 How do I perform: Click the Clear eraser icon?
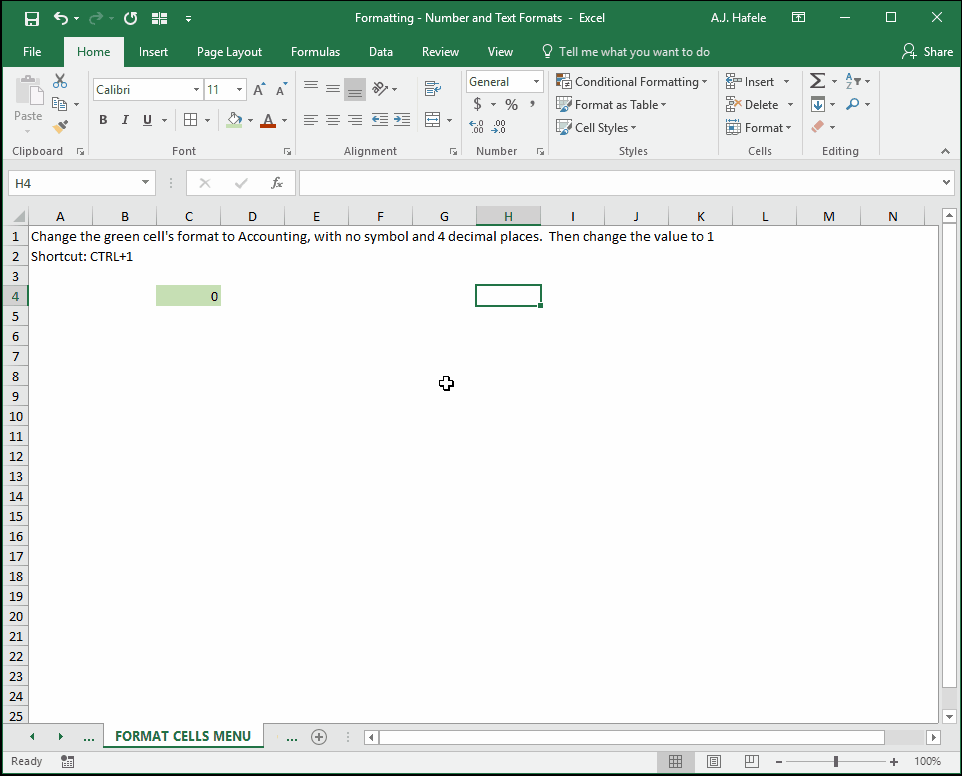pyautogui.click(x=817, y=127)
